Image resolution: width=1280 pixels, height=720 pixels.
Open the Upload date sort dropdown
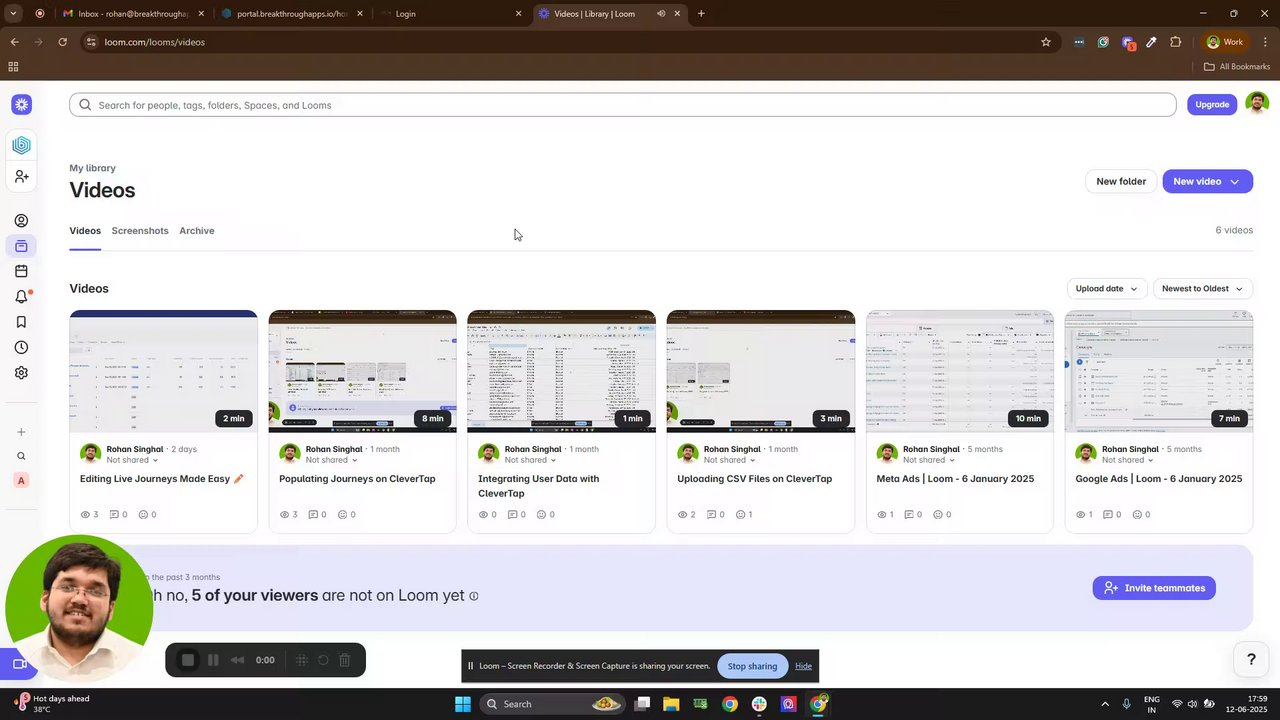[1106, 288]
